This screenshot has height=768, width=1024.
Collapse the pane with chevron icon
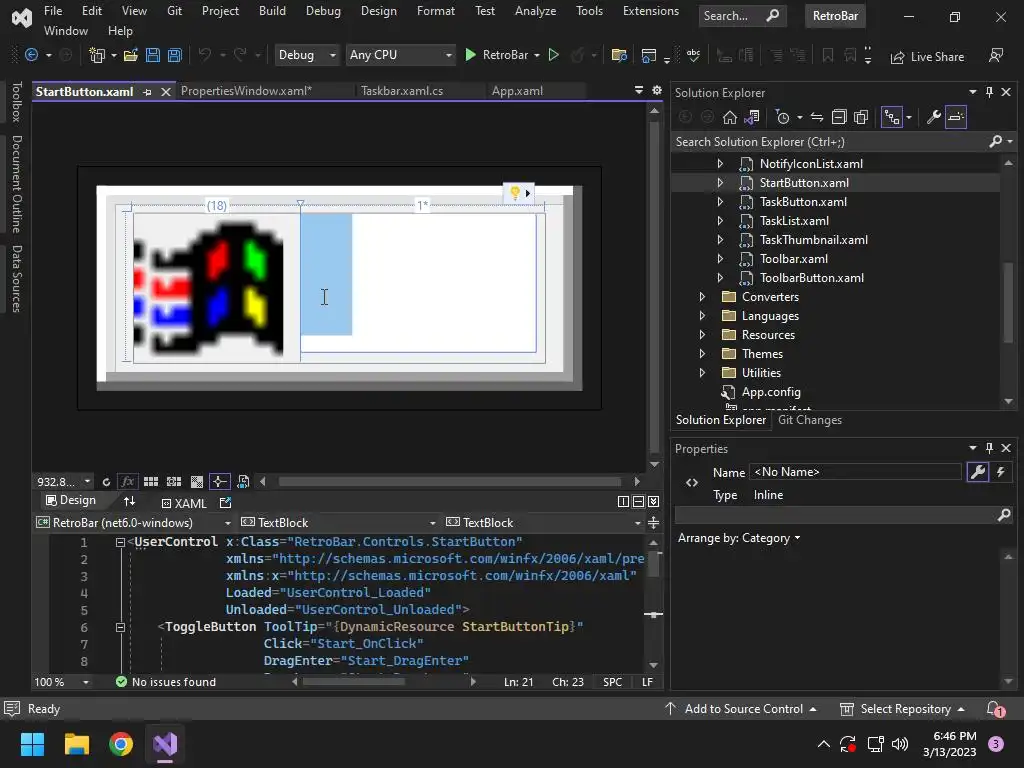tap(654, 502)
